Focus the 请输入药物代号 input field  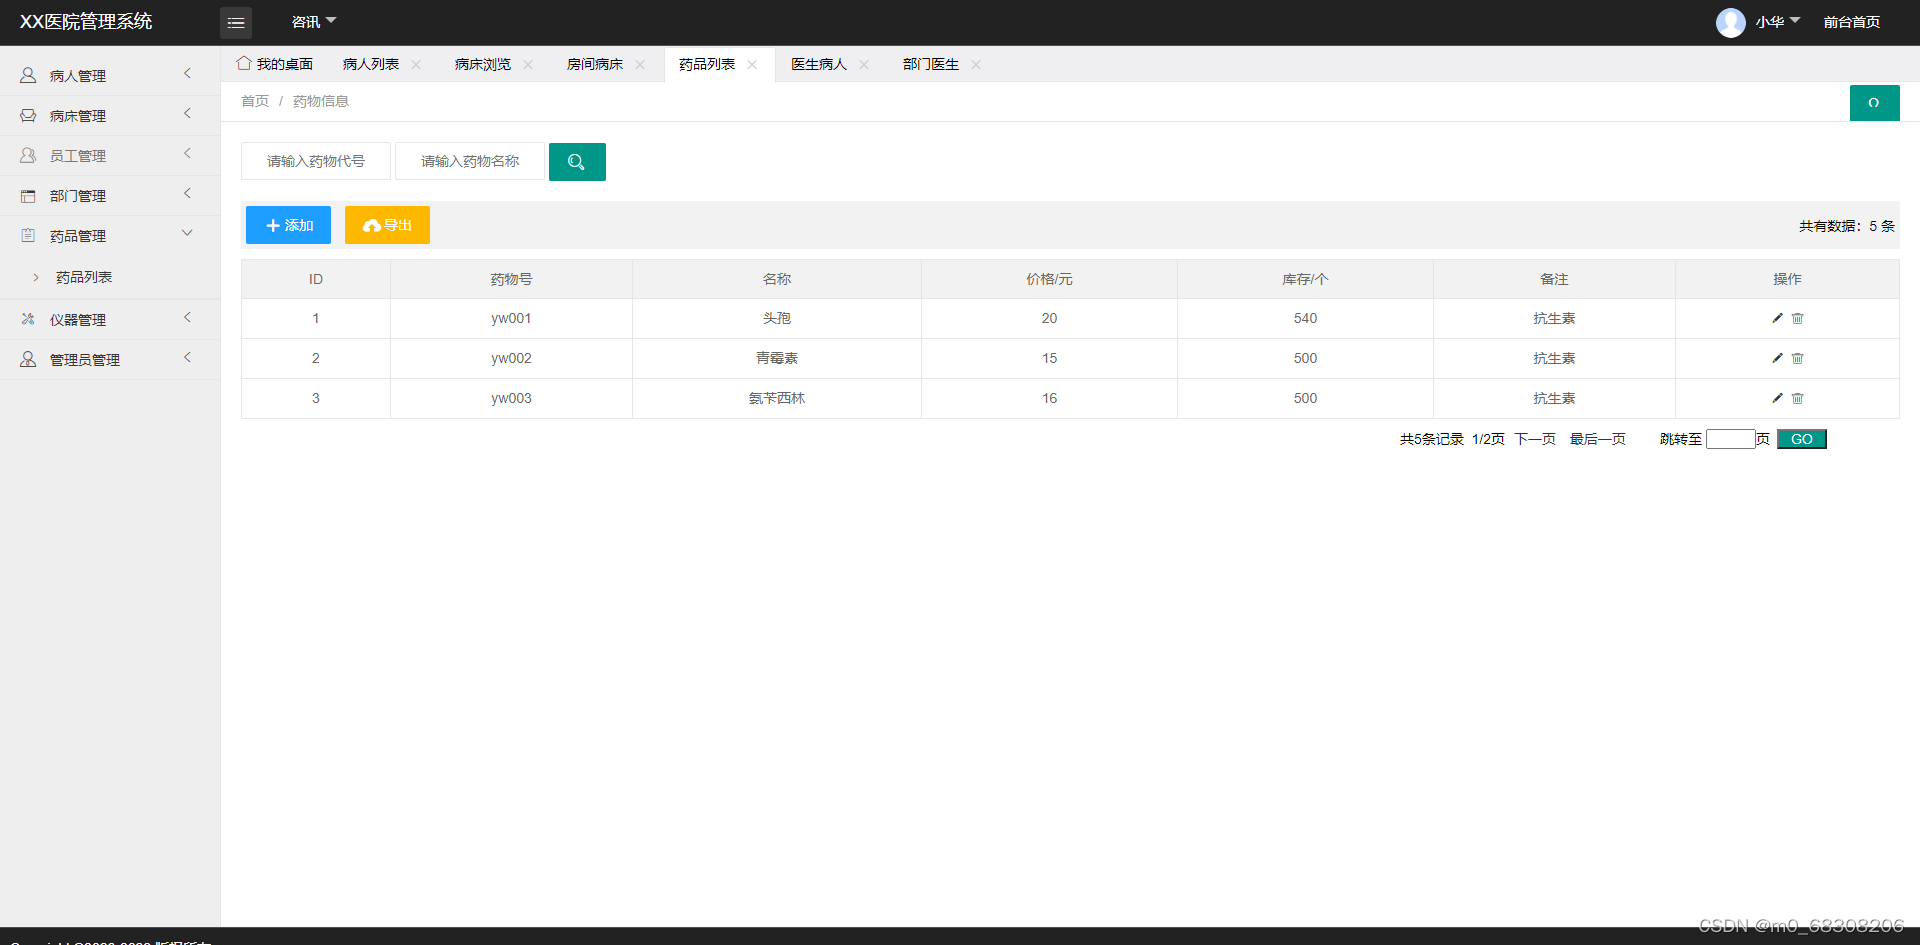point(316,161)
